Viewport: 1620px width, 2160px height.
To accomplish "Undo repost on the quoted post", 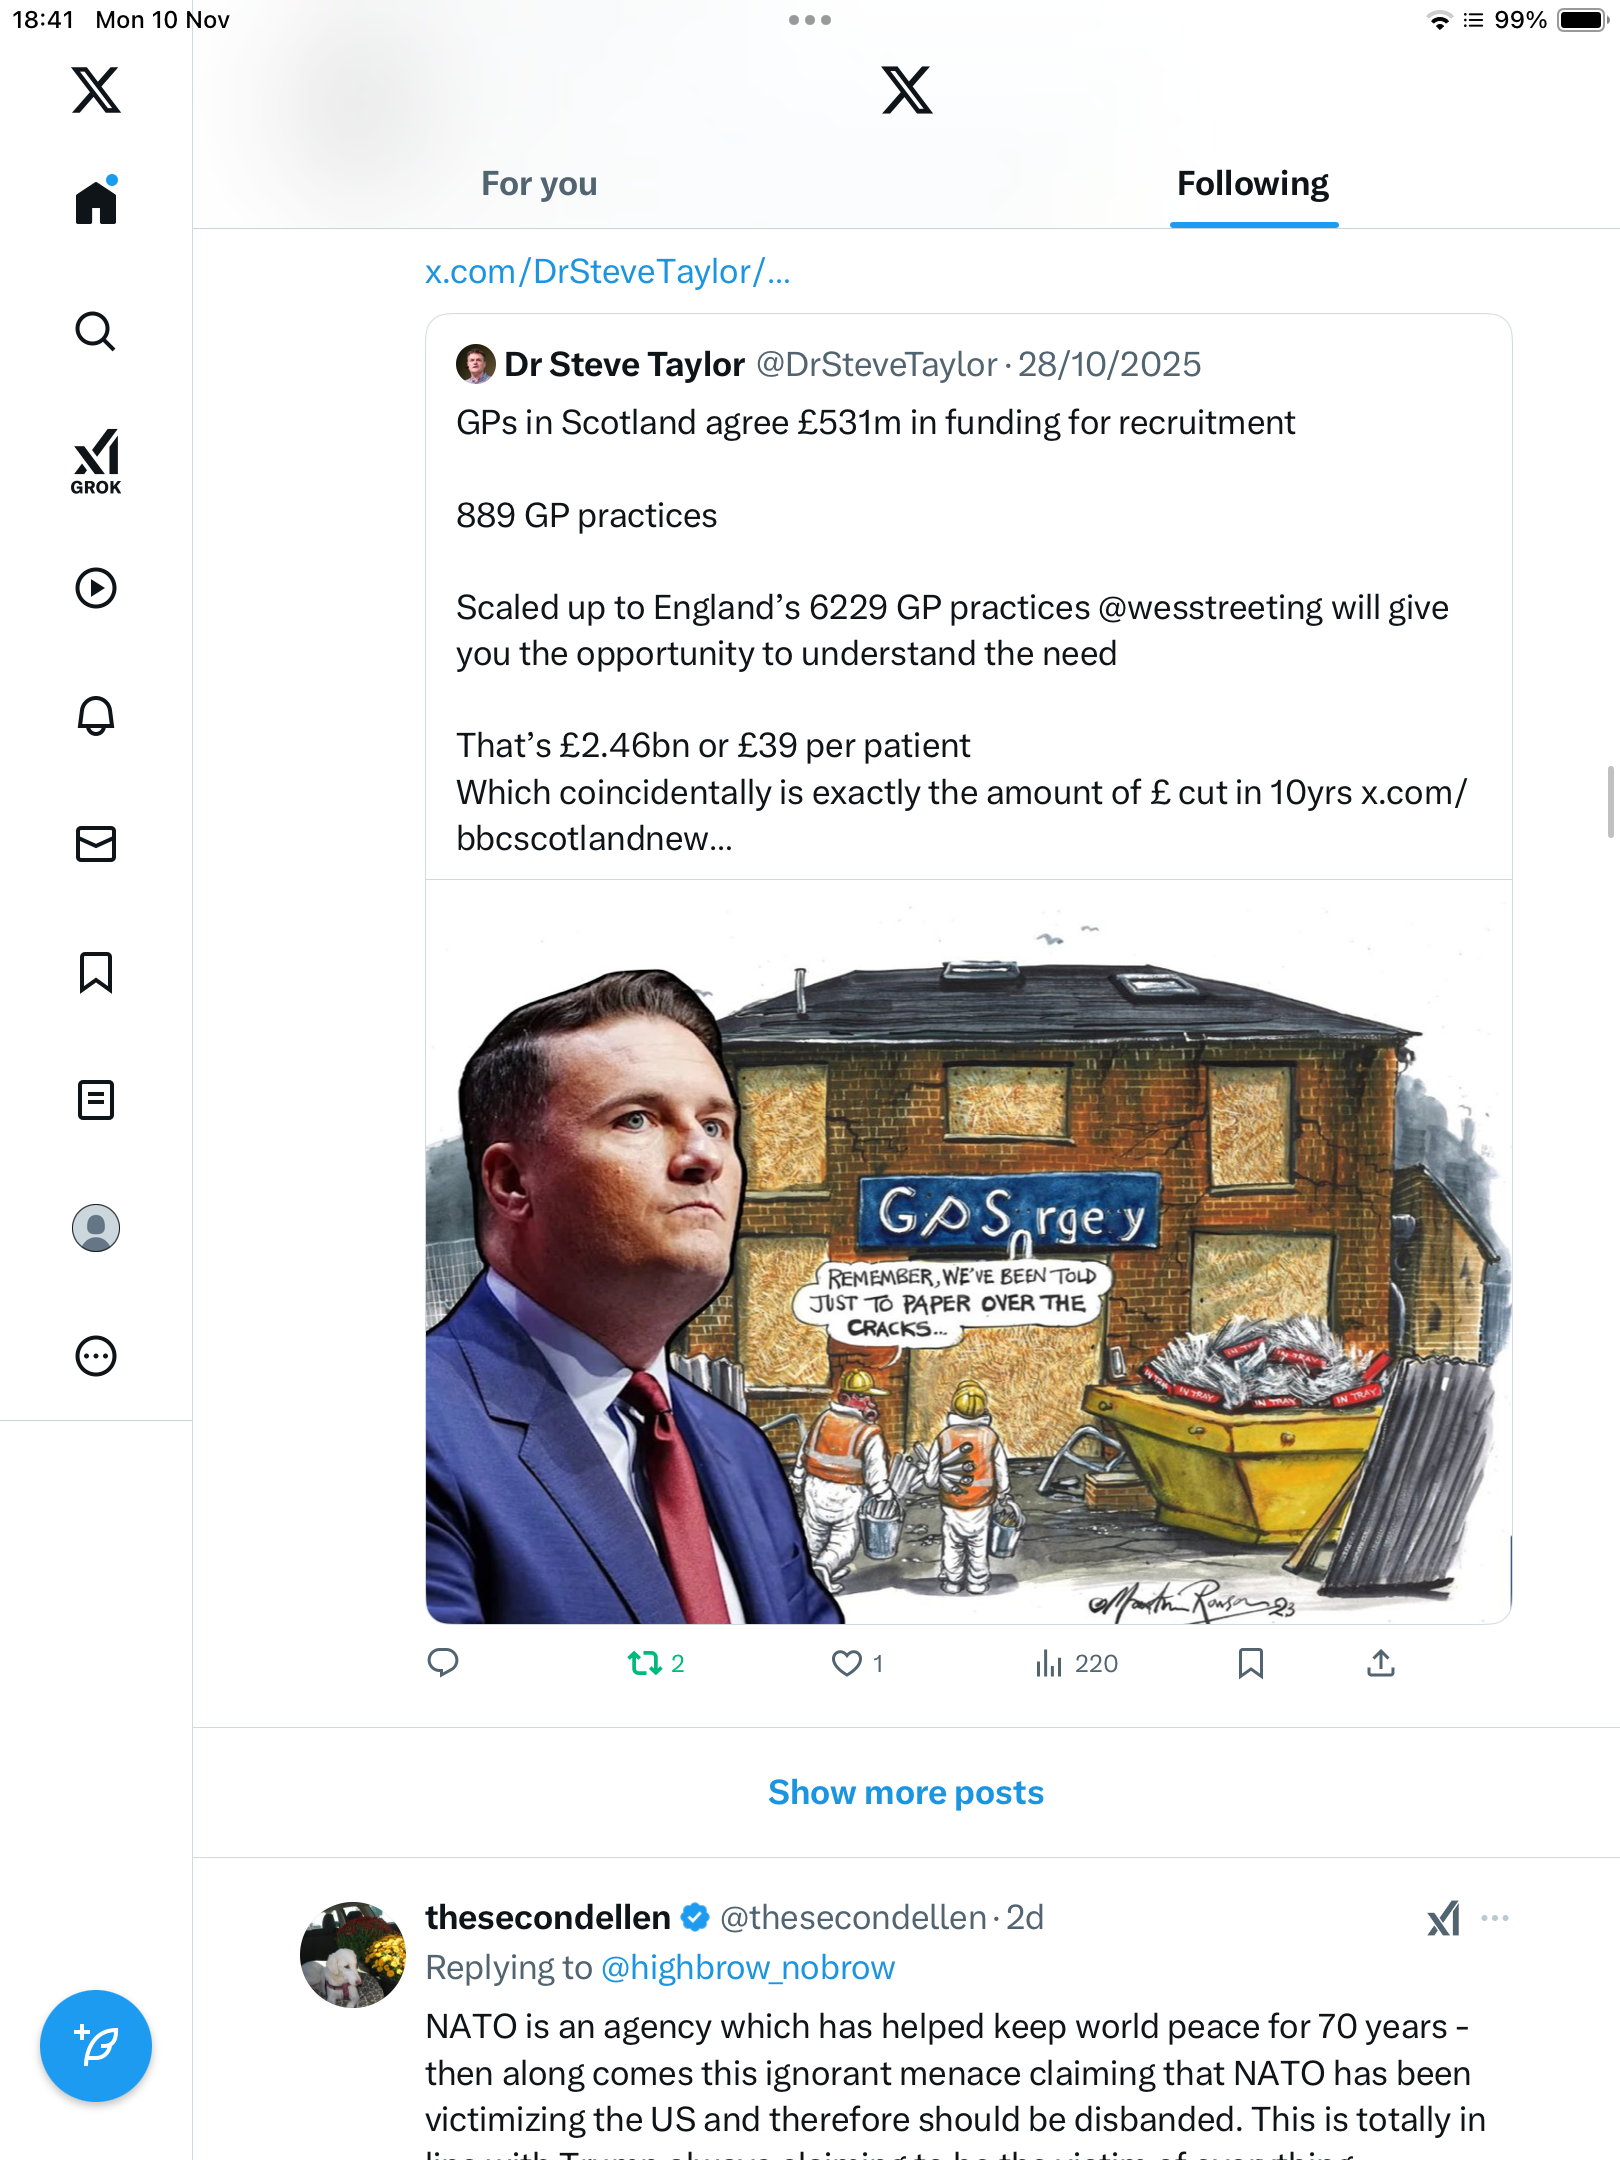I will tap(645, 1663).
